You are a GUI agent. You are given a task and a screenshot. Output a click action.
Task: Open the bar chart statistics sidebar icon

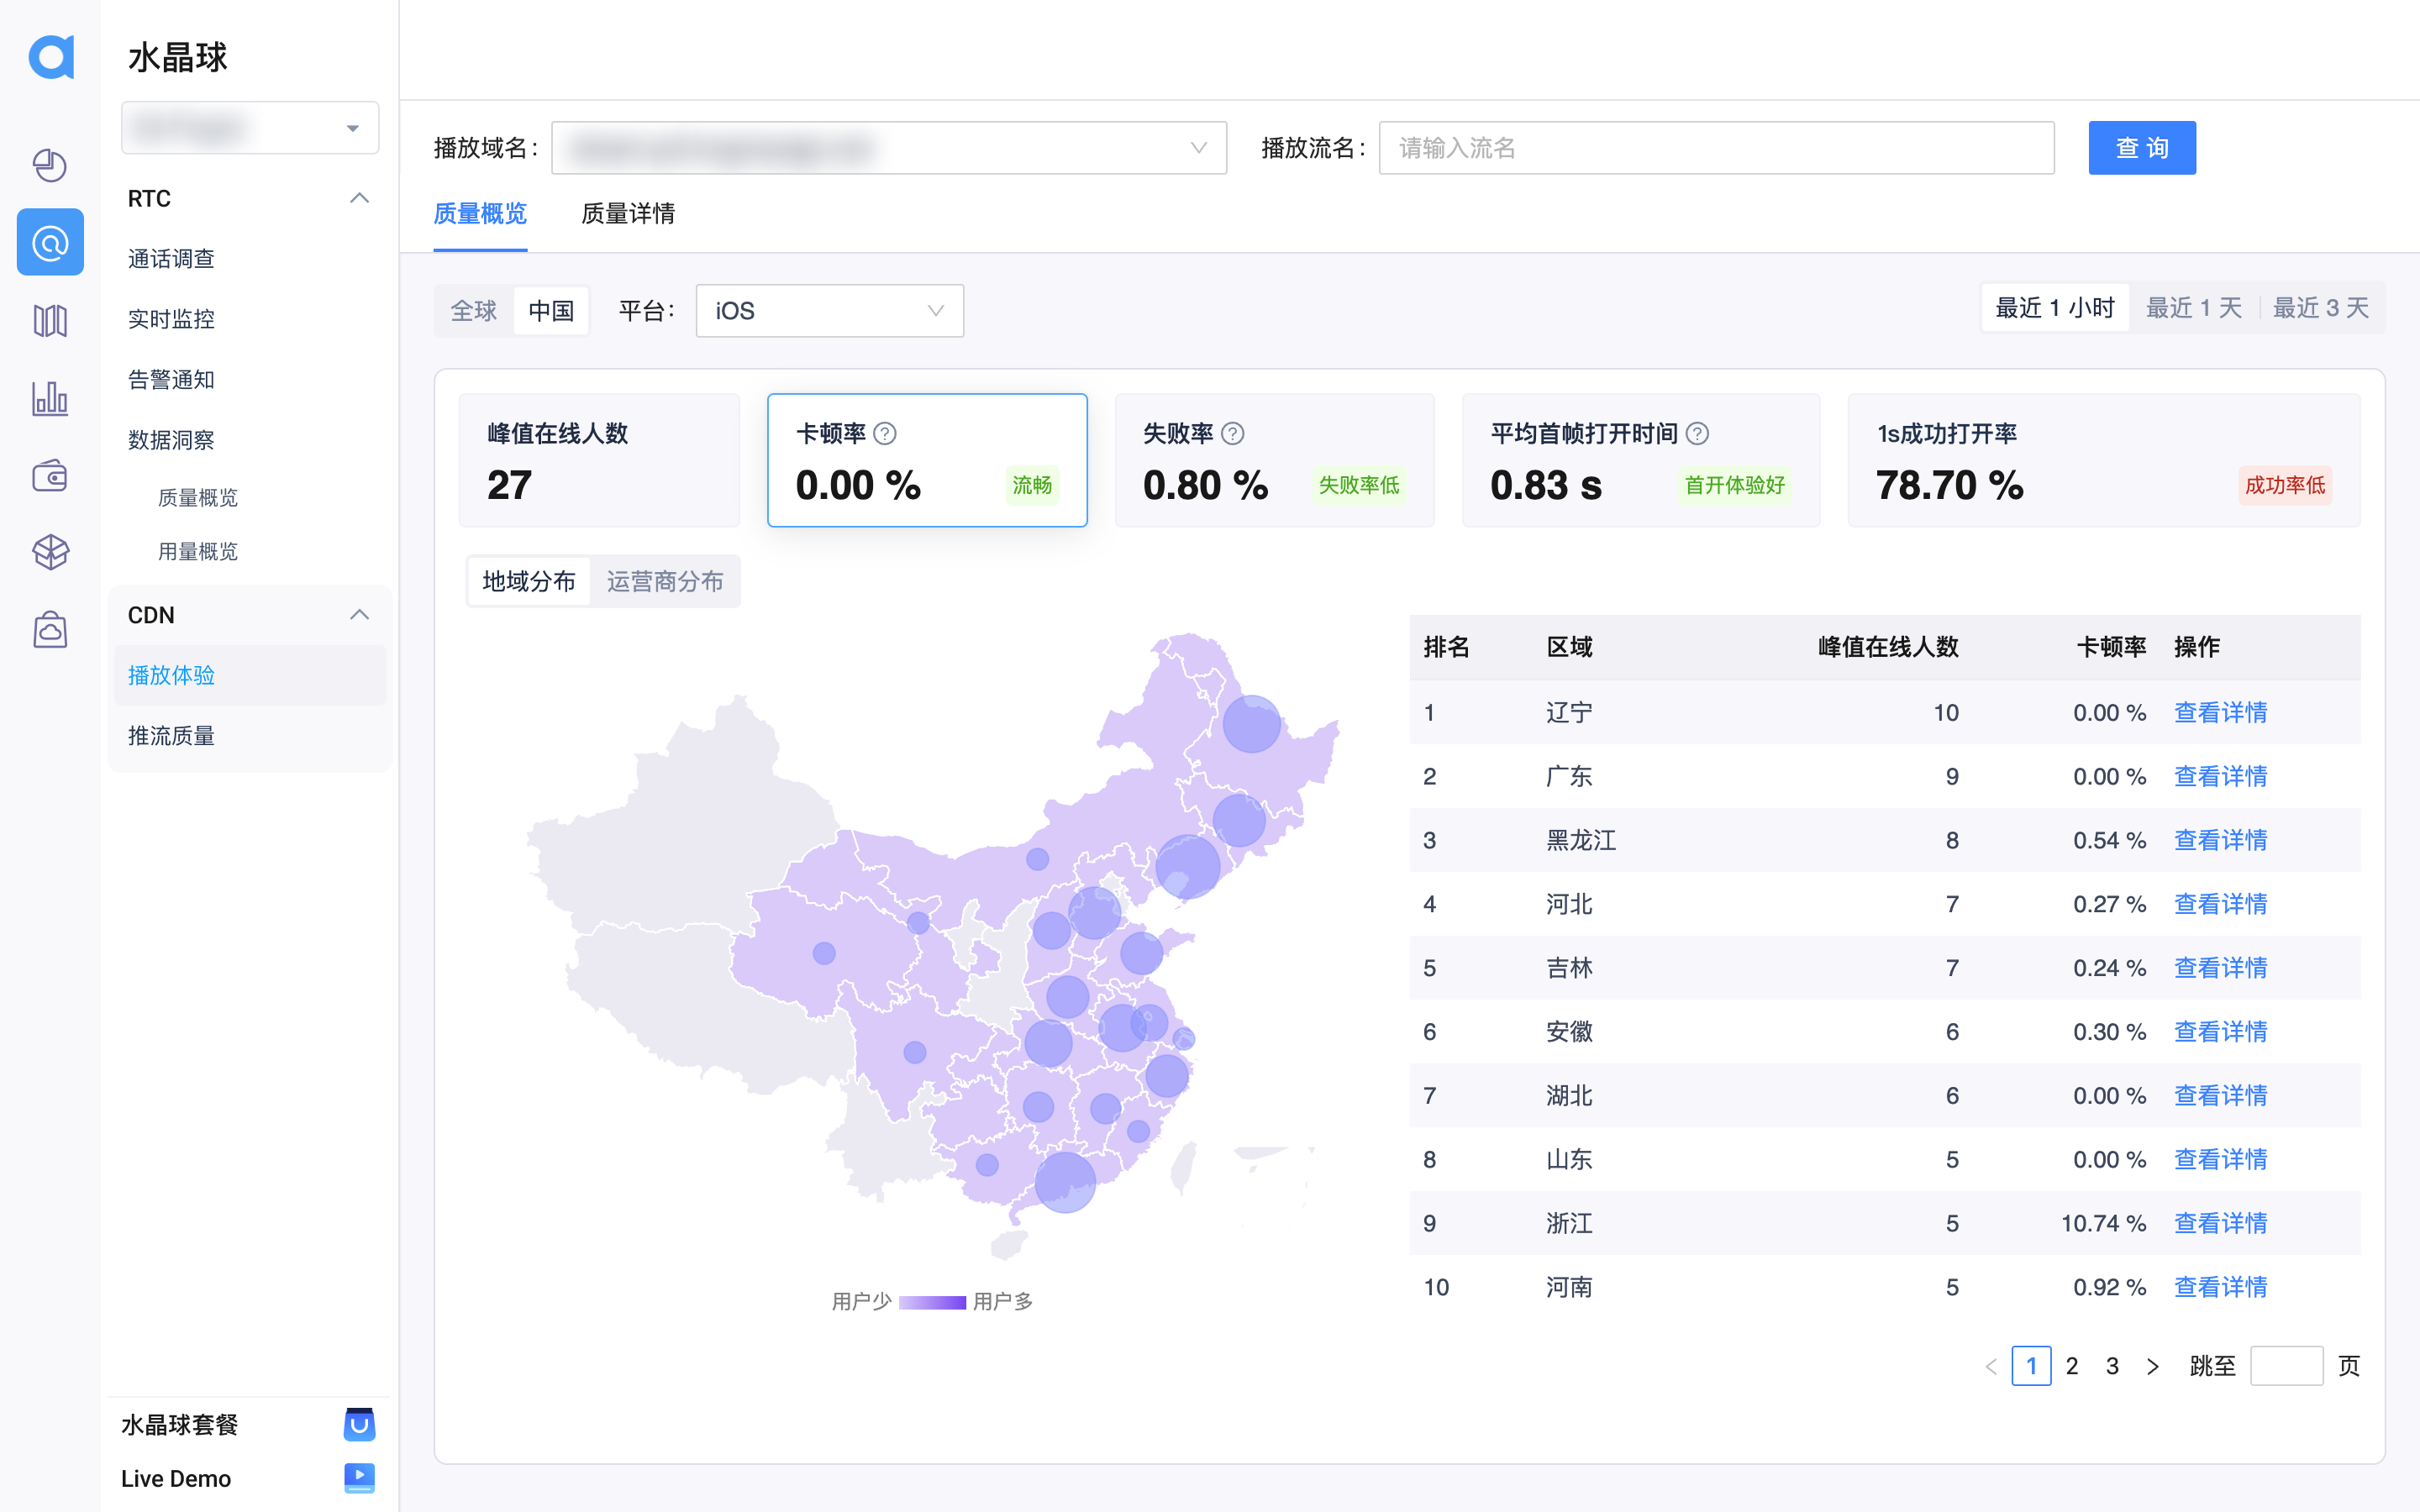(50, 398)
